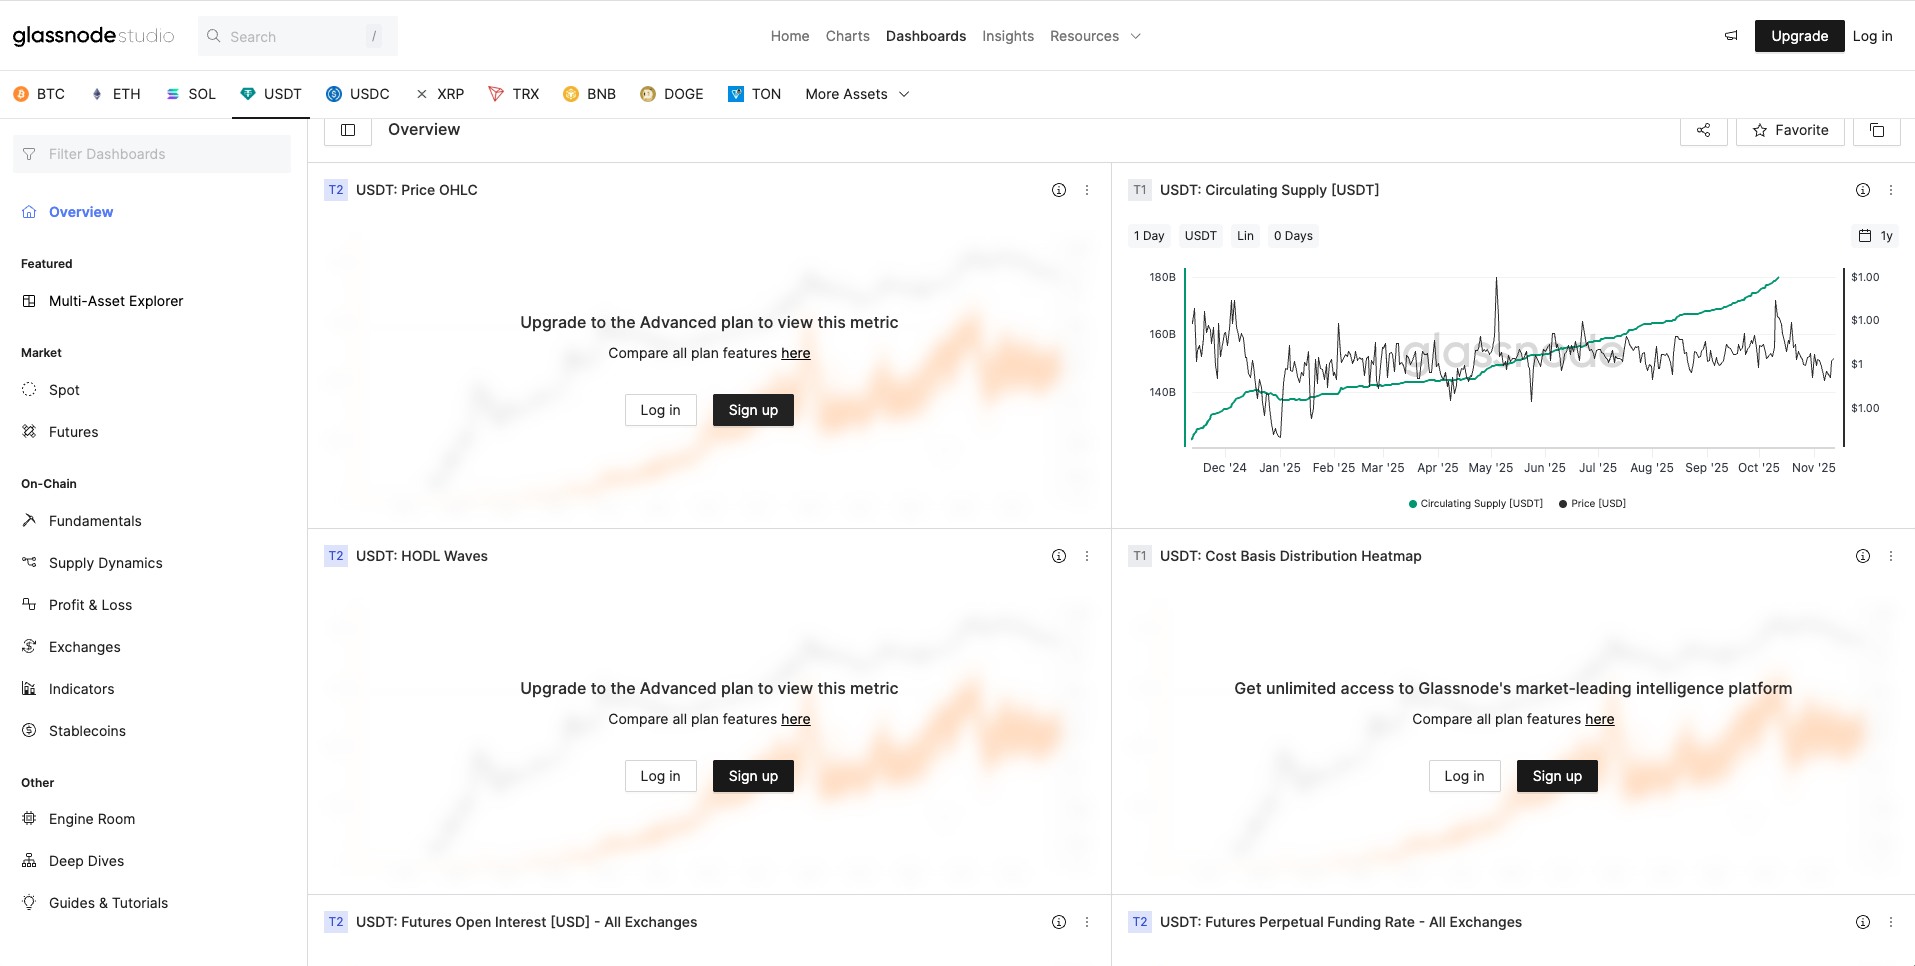This screenshot has height=966, width=1915.
Task: Select the Lin scale chip
Action: point(1245,236)
